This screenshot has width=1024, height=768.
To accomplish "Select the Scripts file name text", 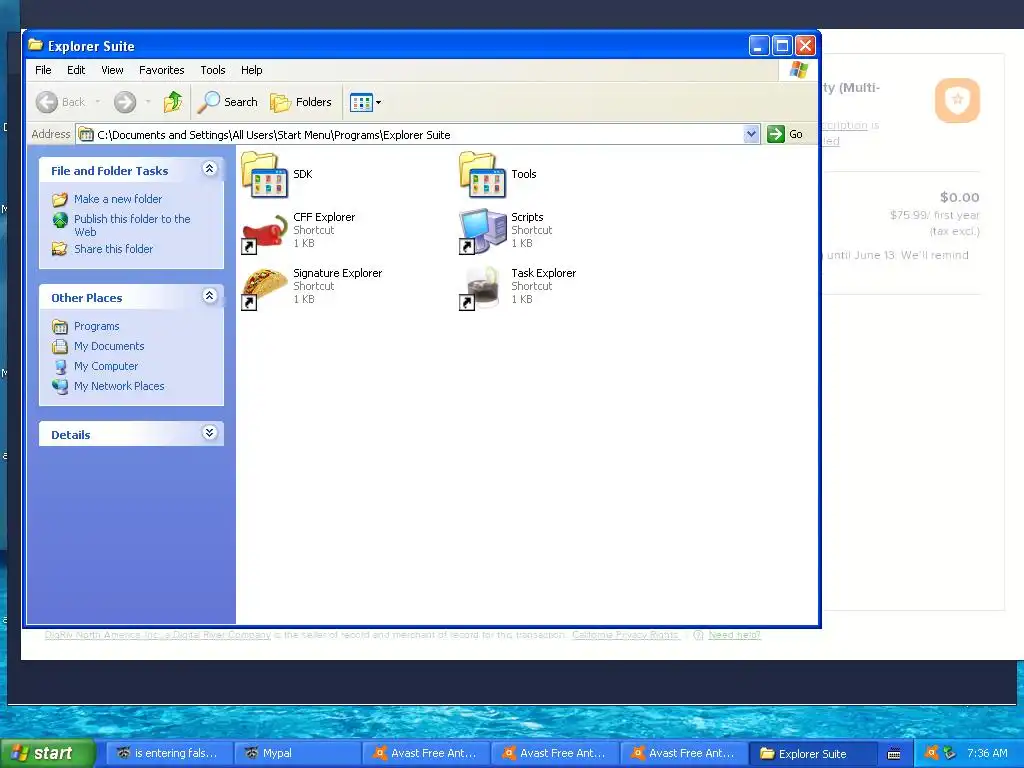I will pos(527,217).
